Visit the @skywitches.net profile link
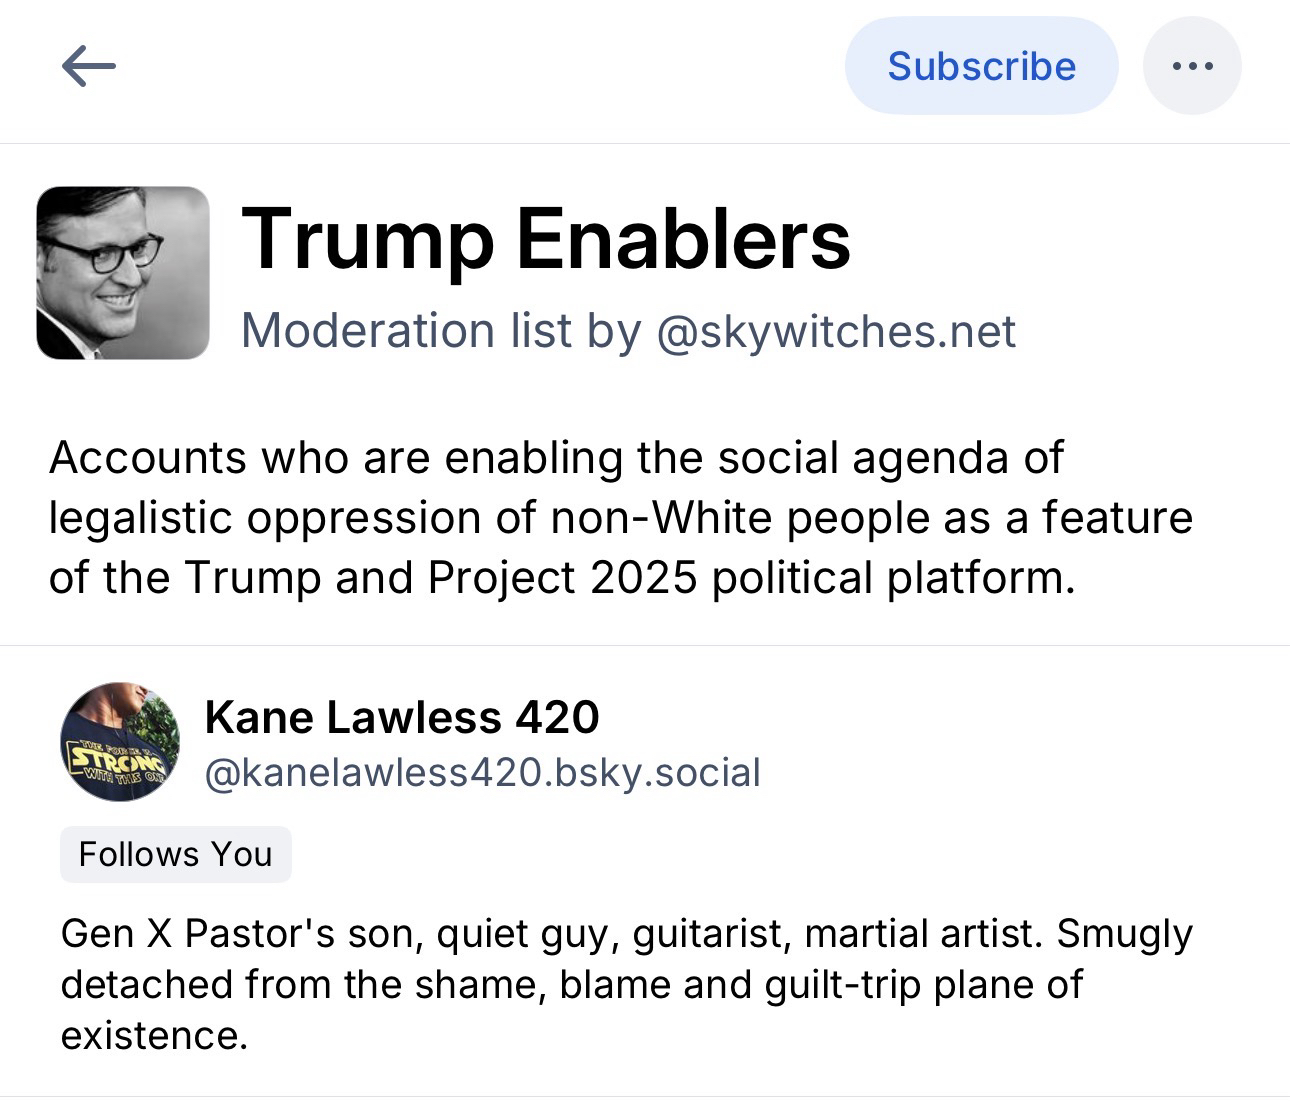This screenshot has width=1290, height=1117. pos(836,331)
